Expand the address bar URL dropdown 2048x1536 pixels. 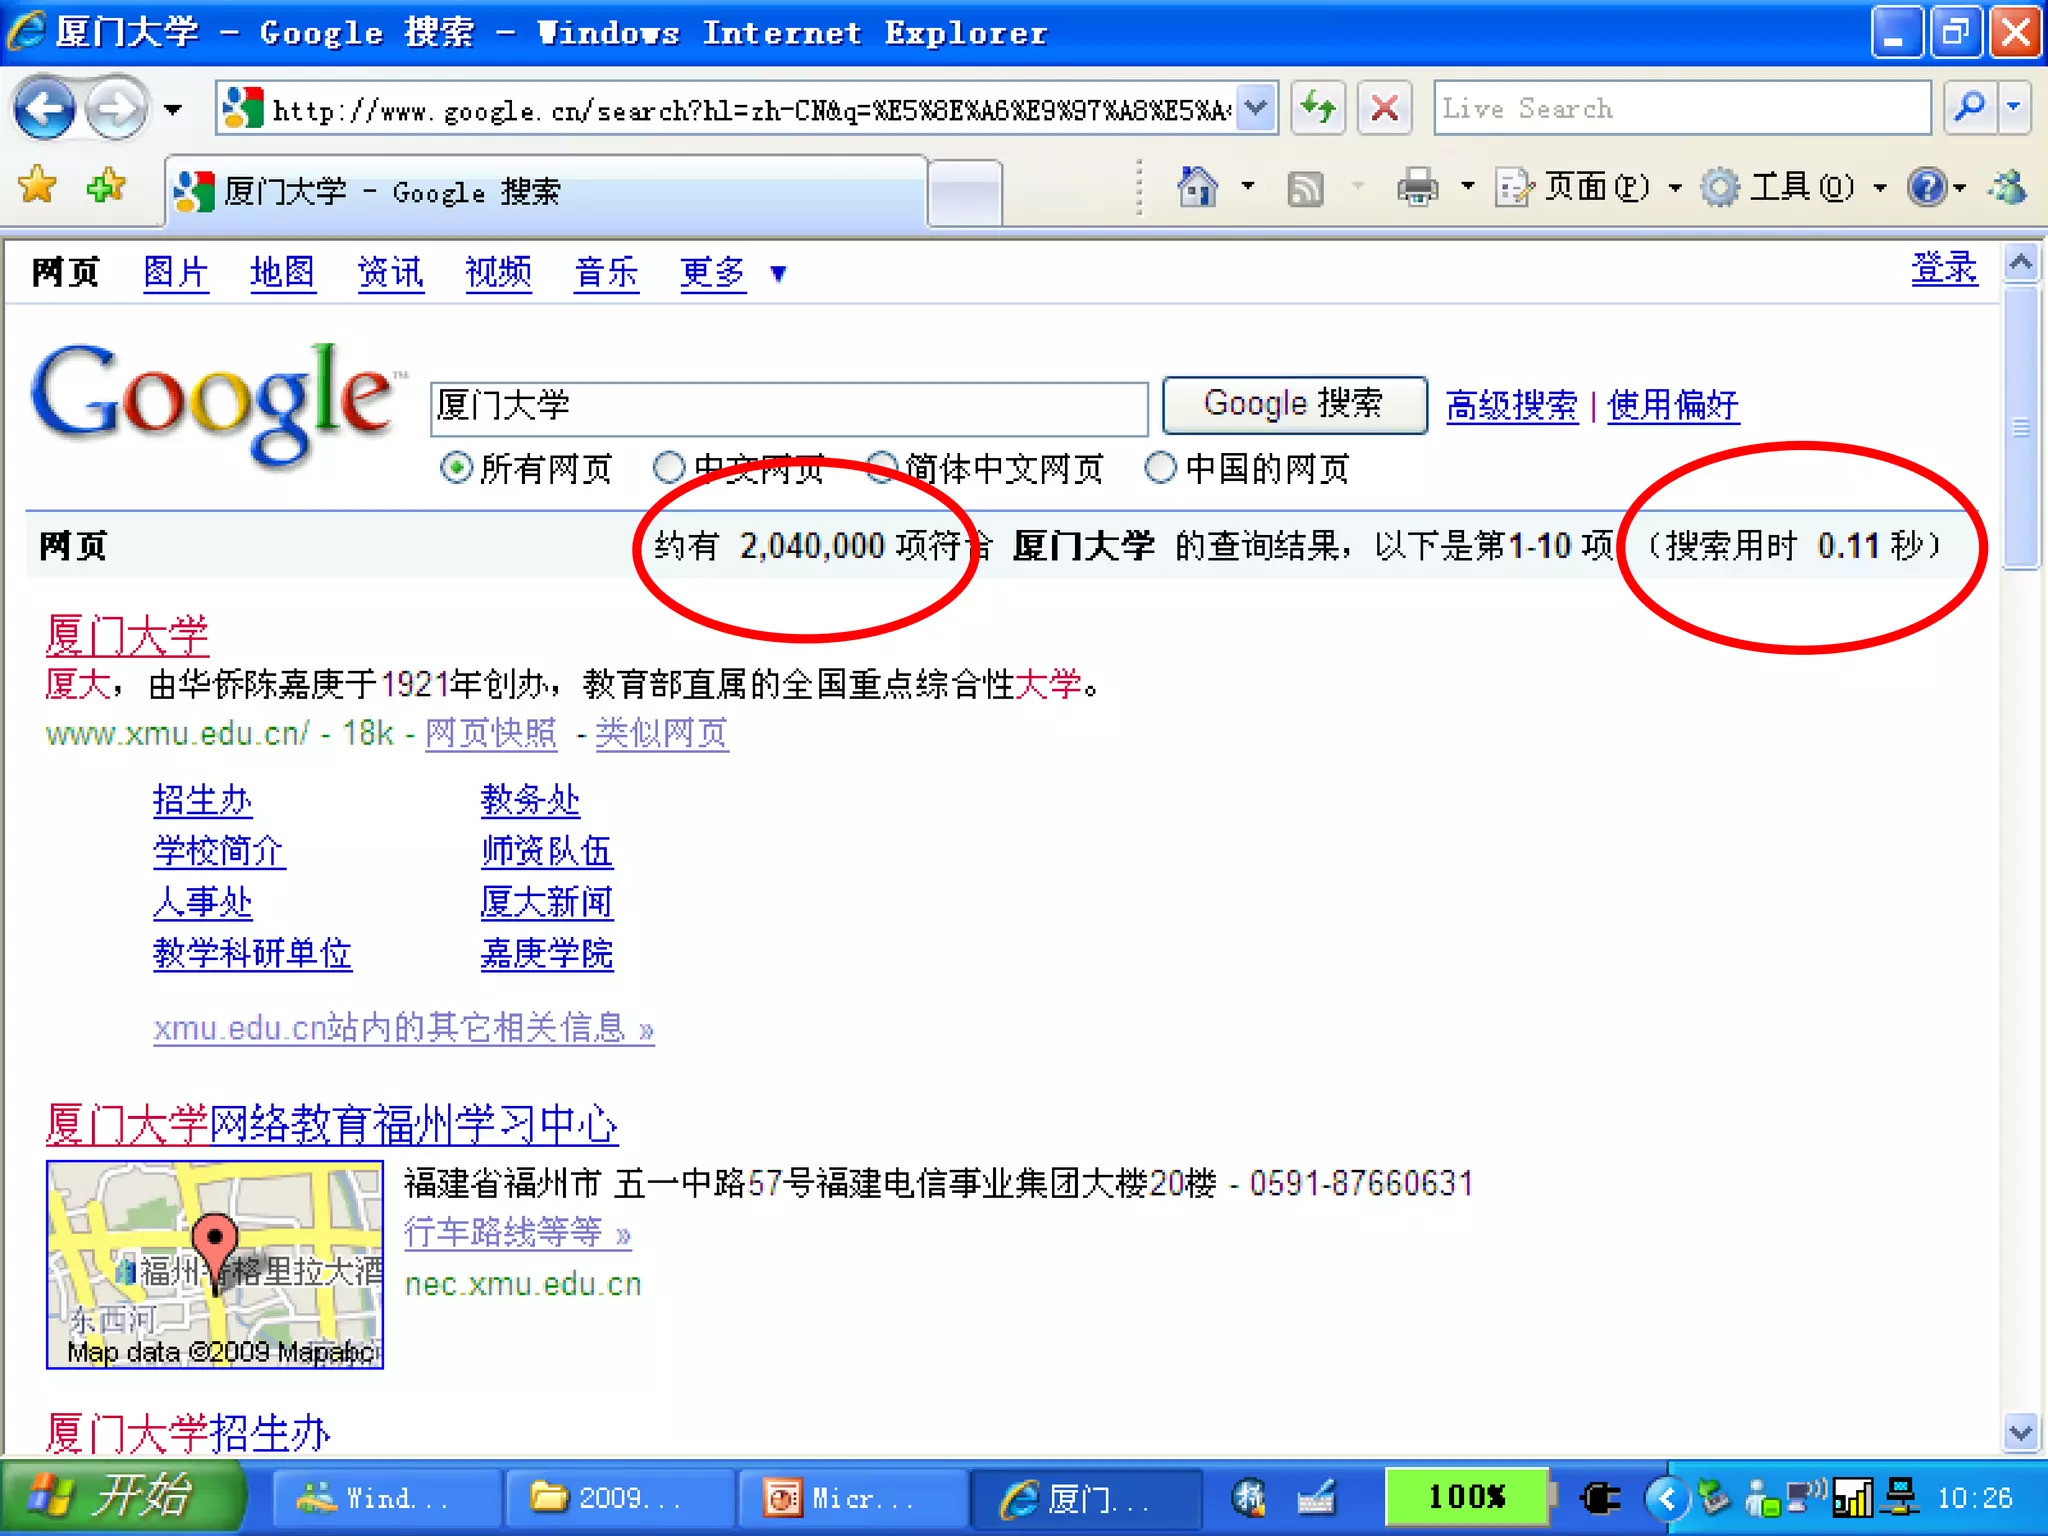1257,108
